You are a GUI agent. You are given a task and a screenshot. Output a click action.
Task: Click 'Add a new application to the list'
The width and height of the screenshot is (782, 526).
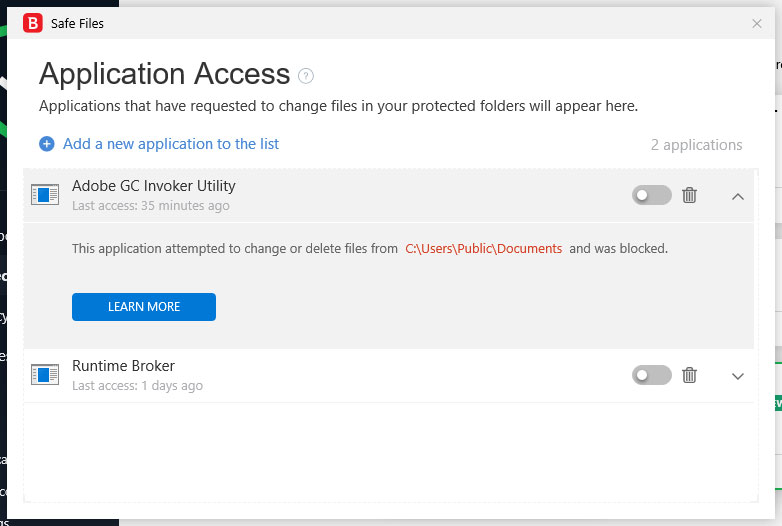pyautogui.click(x=171, y=144)
